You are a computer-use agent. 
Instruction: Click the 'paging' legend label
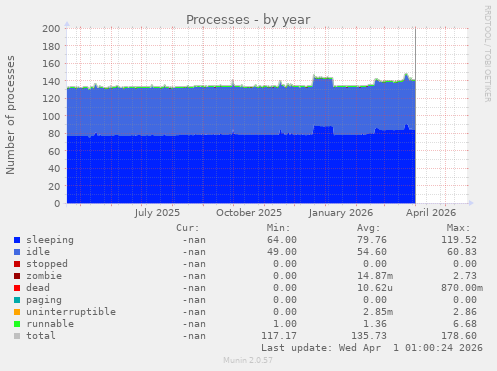pos(44,300)
